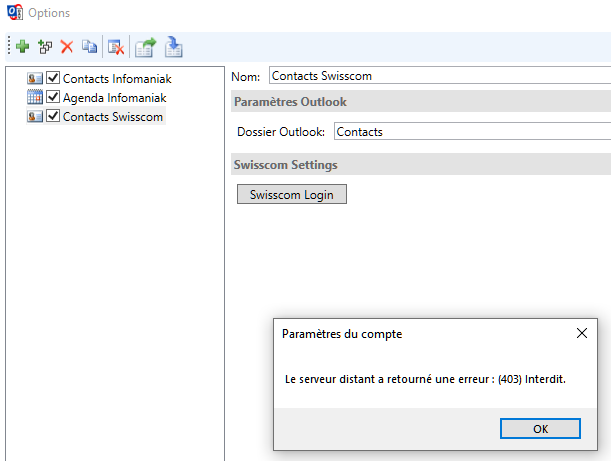Click the contact card icon beside Contacts Infomaniak

35,79
